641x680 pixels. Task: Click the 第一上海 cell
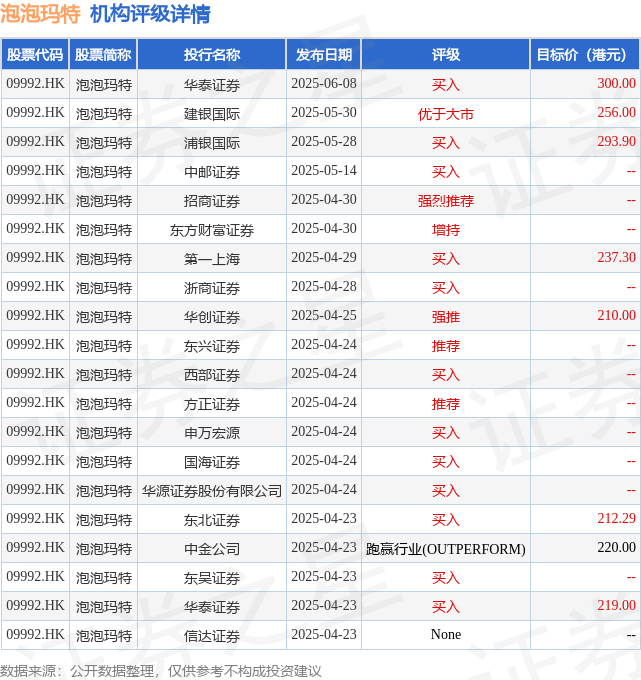(212, 258)
